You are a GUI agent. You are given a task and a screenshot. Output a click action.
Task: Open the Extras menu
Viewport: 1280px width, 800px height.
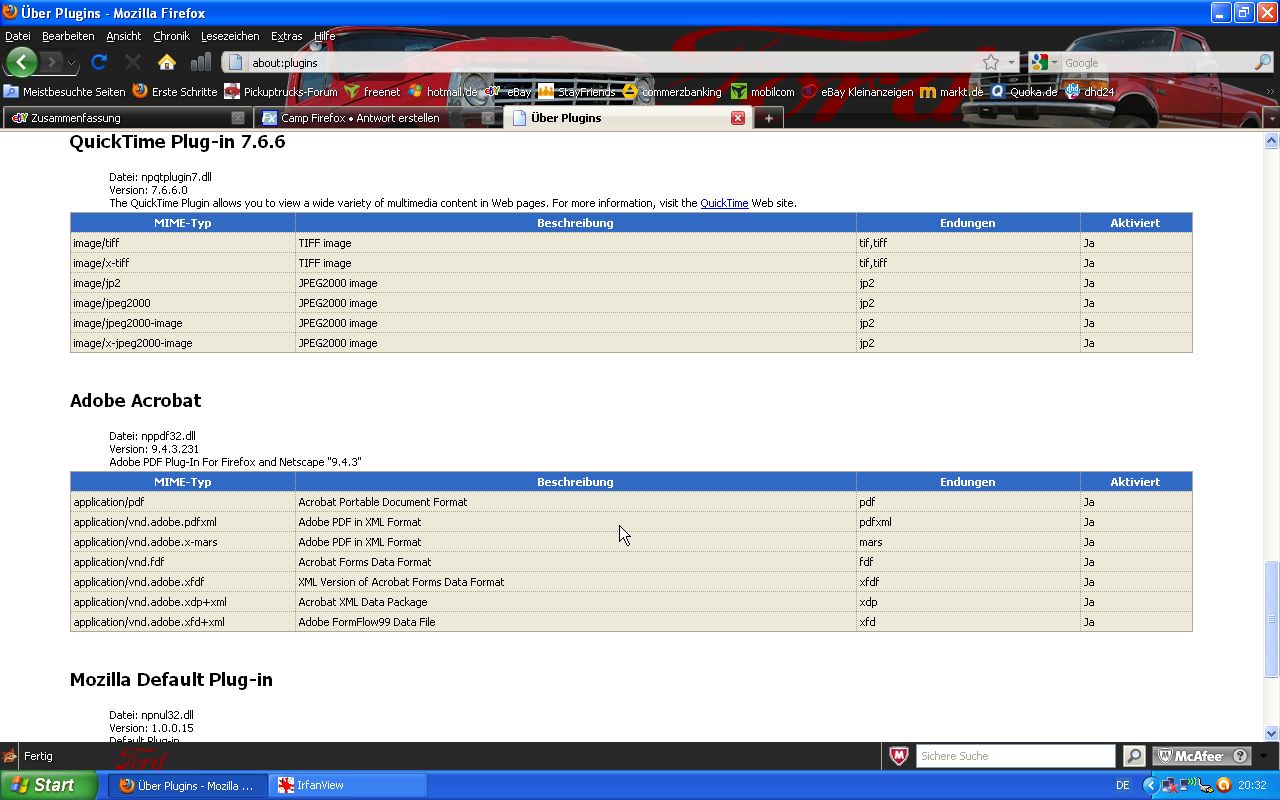click(x=286, y=36)
